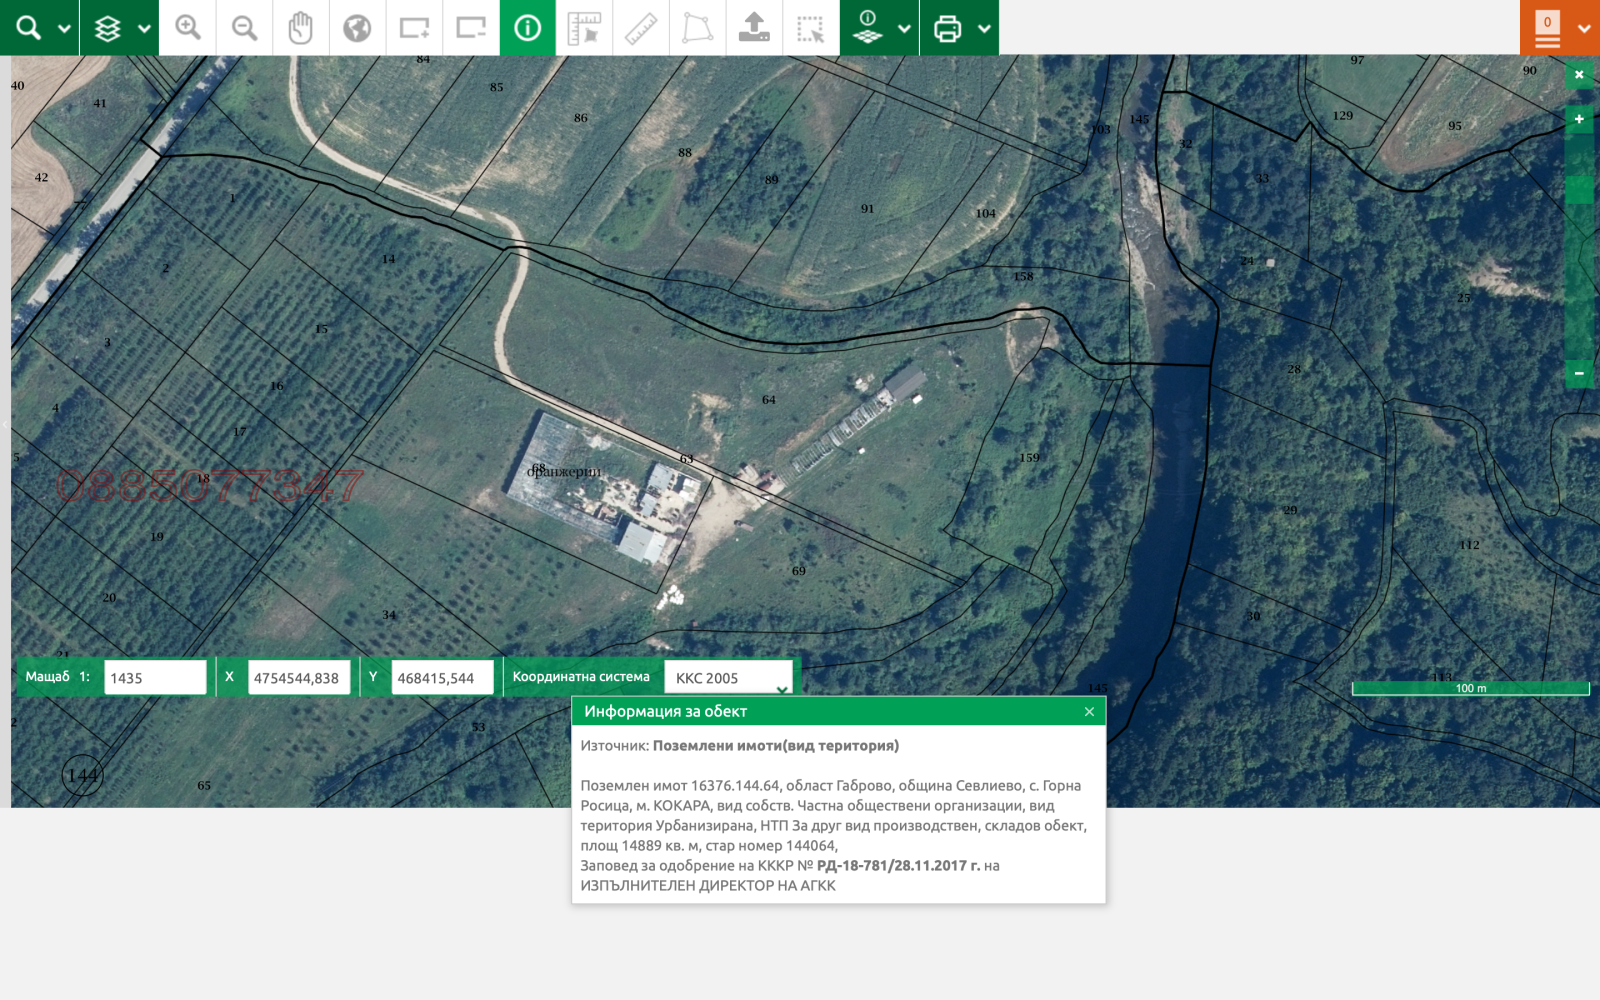1600x1000 pixels.
Task: Open the map layers icon
Action: [107, 28]
